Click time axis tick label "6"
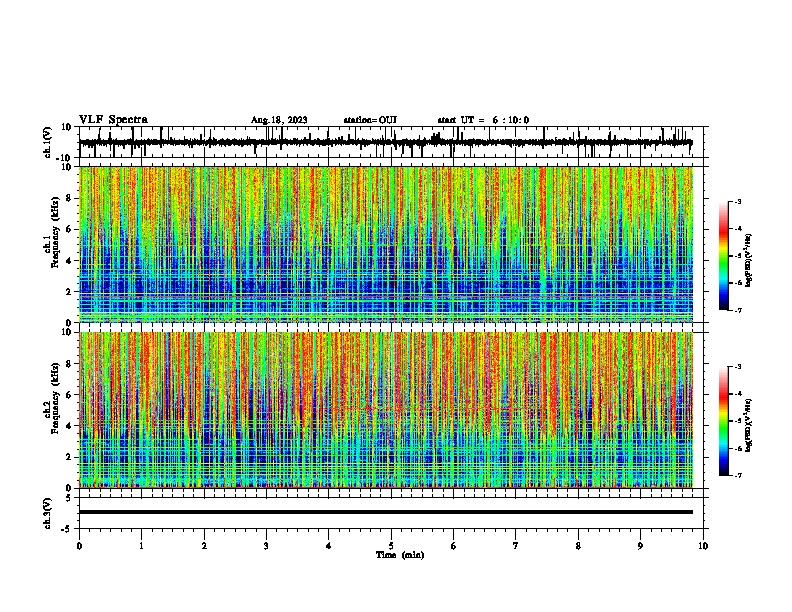This screenshot has width=792, height=612. [454, 546]
